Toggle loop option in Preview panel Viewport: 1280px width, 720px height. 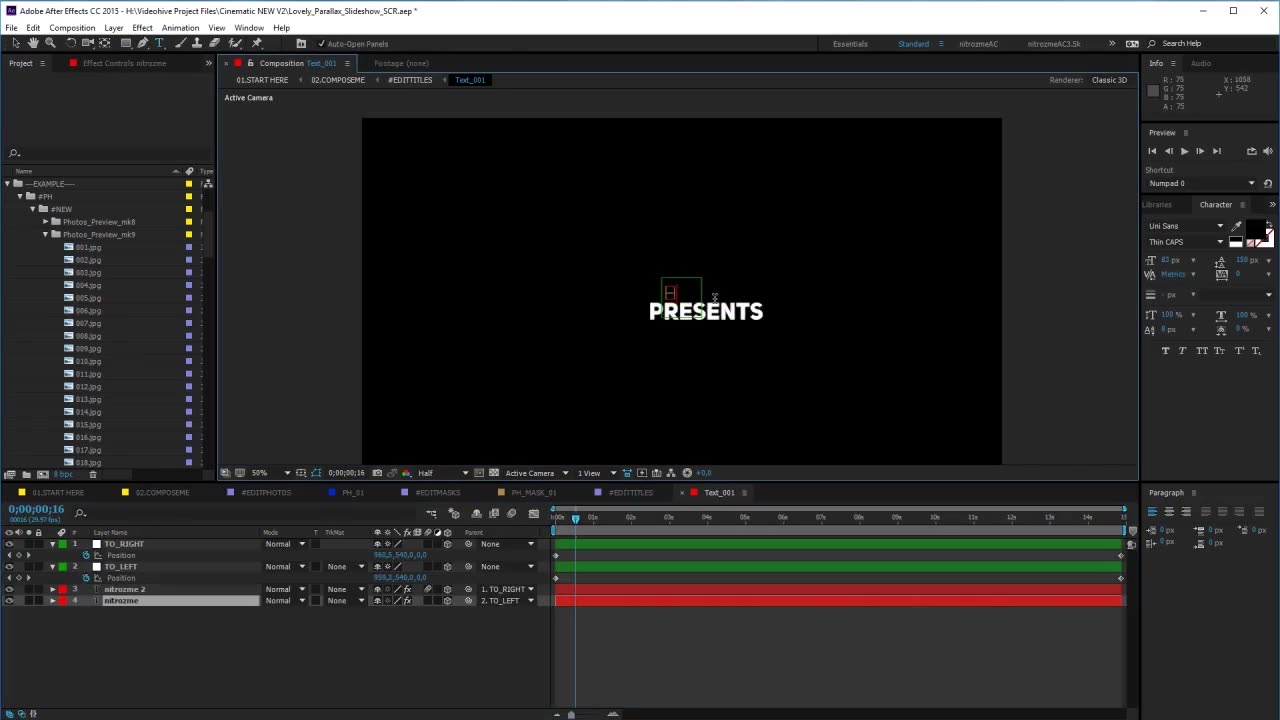coord(1251,151)
